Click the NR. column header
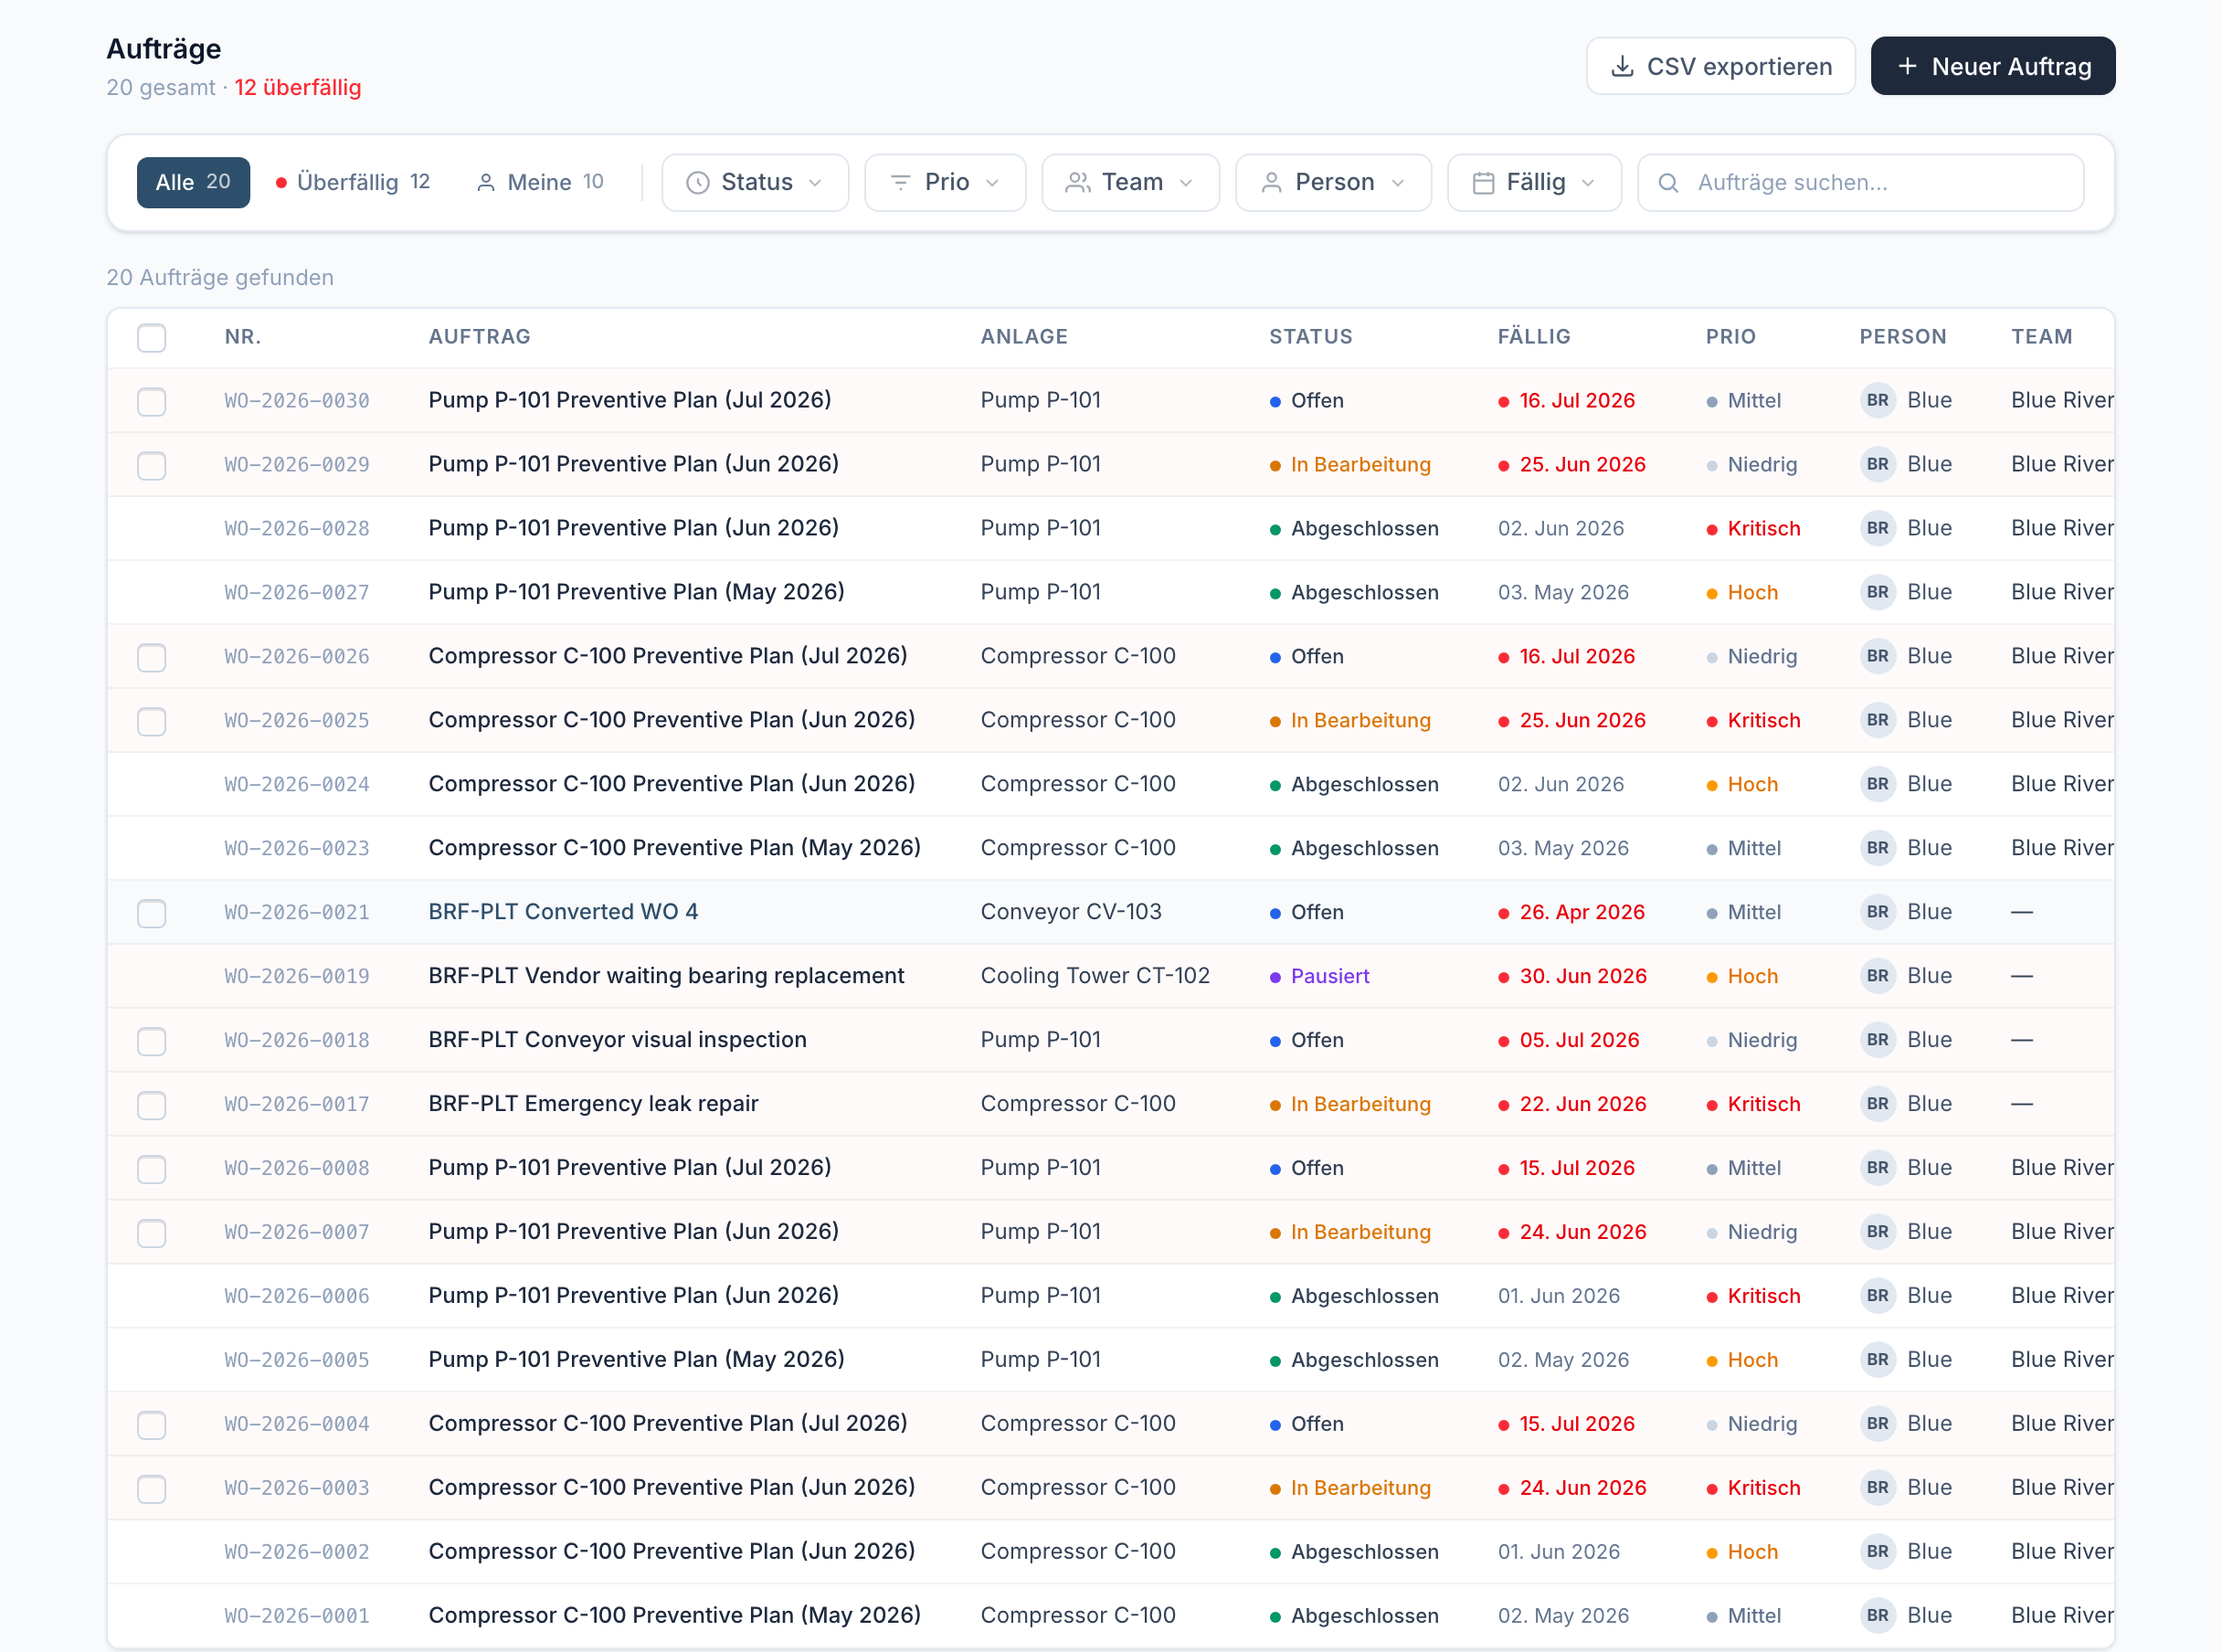Viewport: 2222px width, 1652px height. pos(243,337)
